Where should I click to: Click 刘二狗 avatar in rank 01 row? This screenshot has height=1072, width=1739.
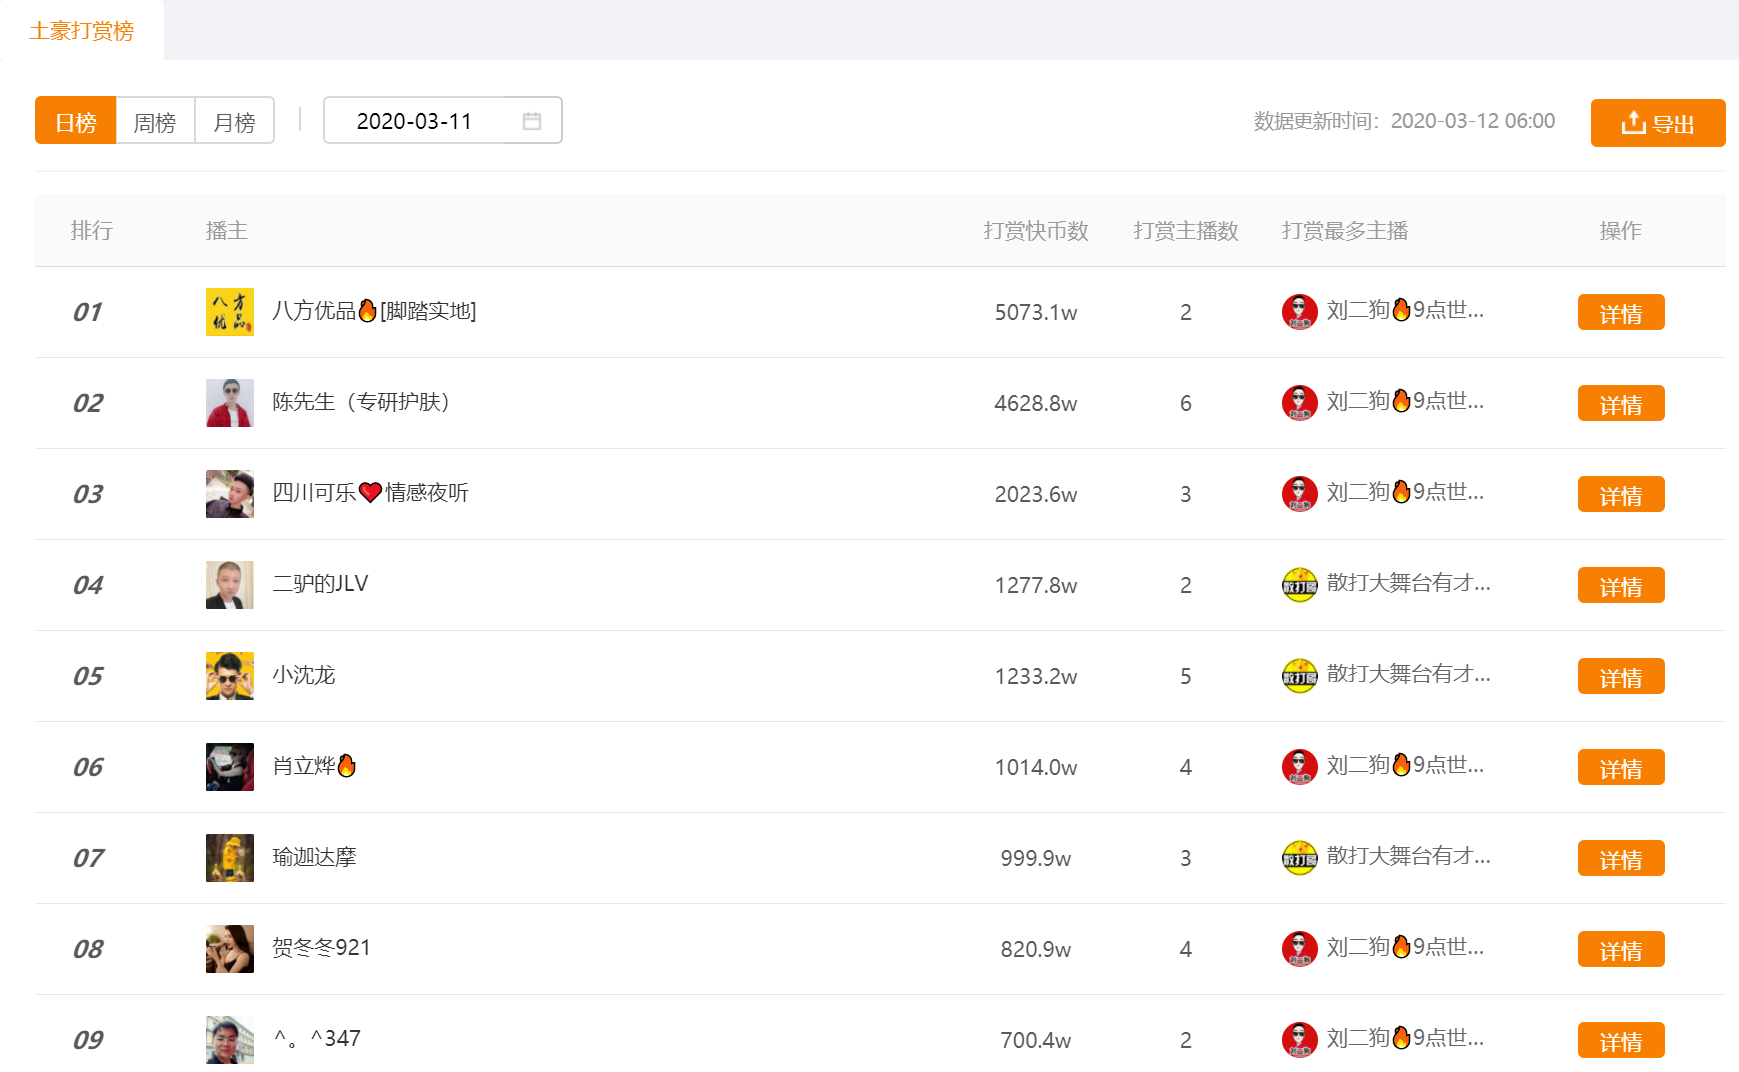(x=1299, y=312)
